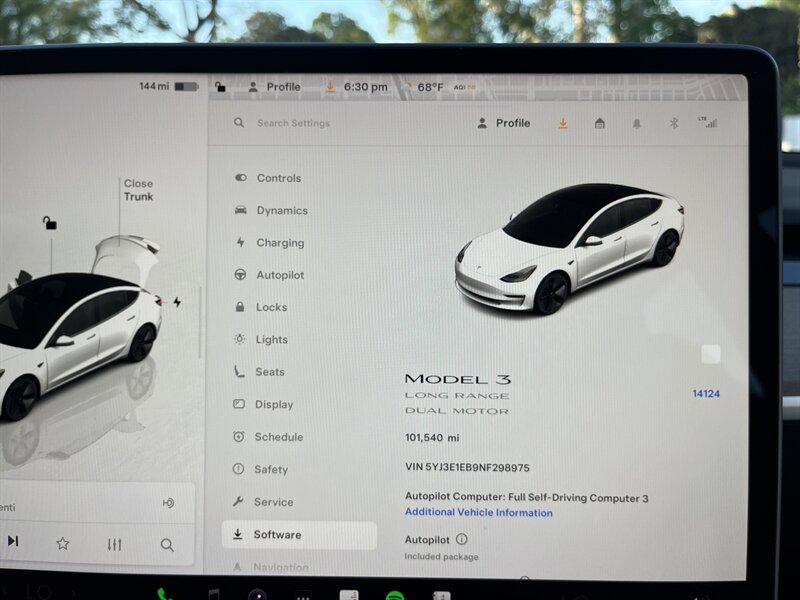Tap the Close Trunk button
The image size is (800, 600).
138,190
